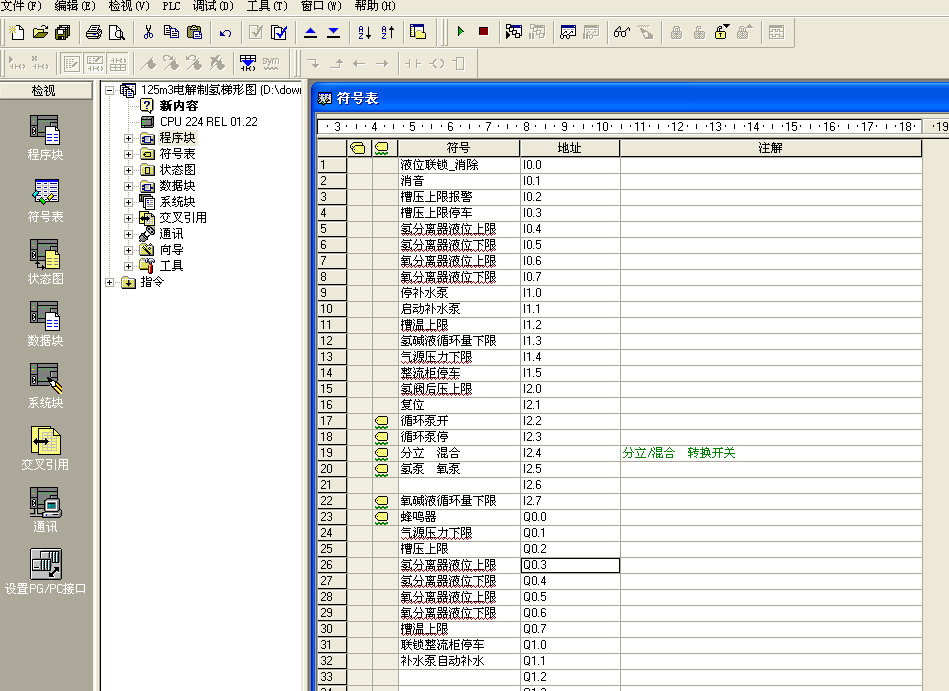Open the 程序块 icon in the view bar
Image resolution: width=949 pixels, height=691 pixels.
(x=45, y=137)
